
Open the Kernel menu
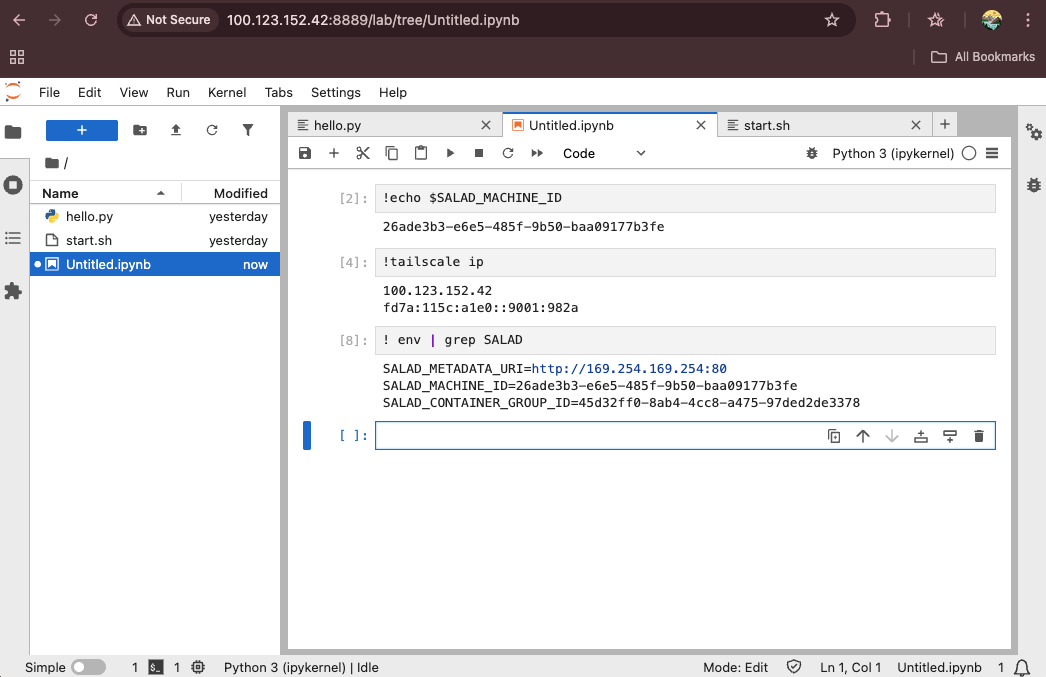click(227, 93)
